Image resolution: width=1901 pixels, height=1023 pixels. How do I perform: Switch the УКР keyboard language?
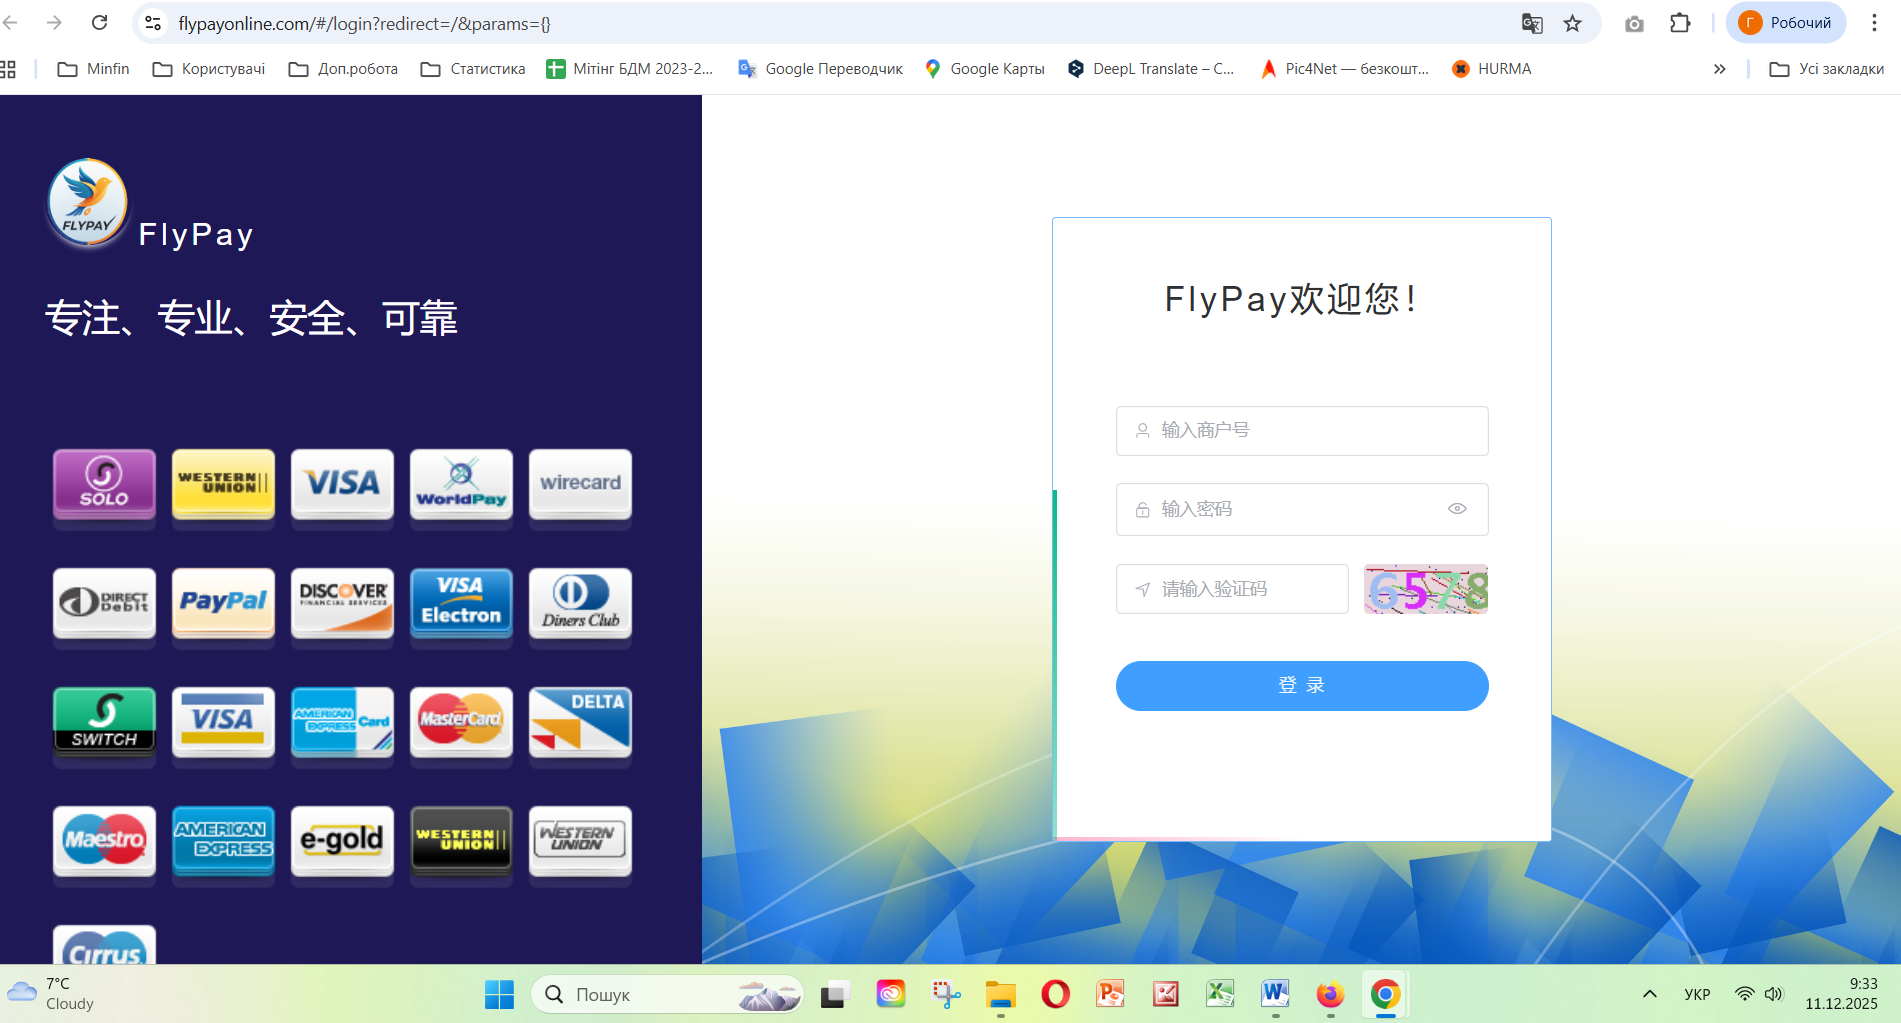(x=1697, y=994)
